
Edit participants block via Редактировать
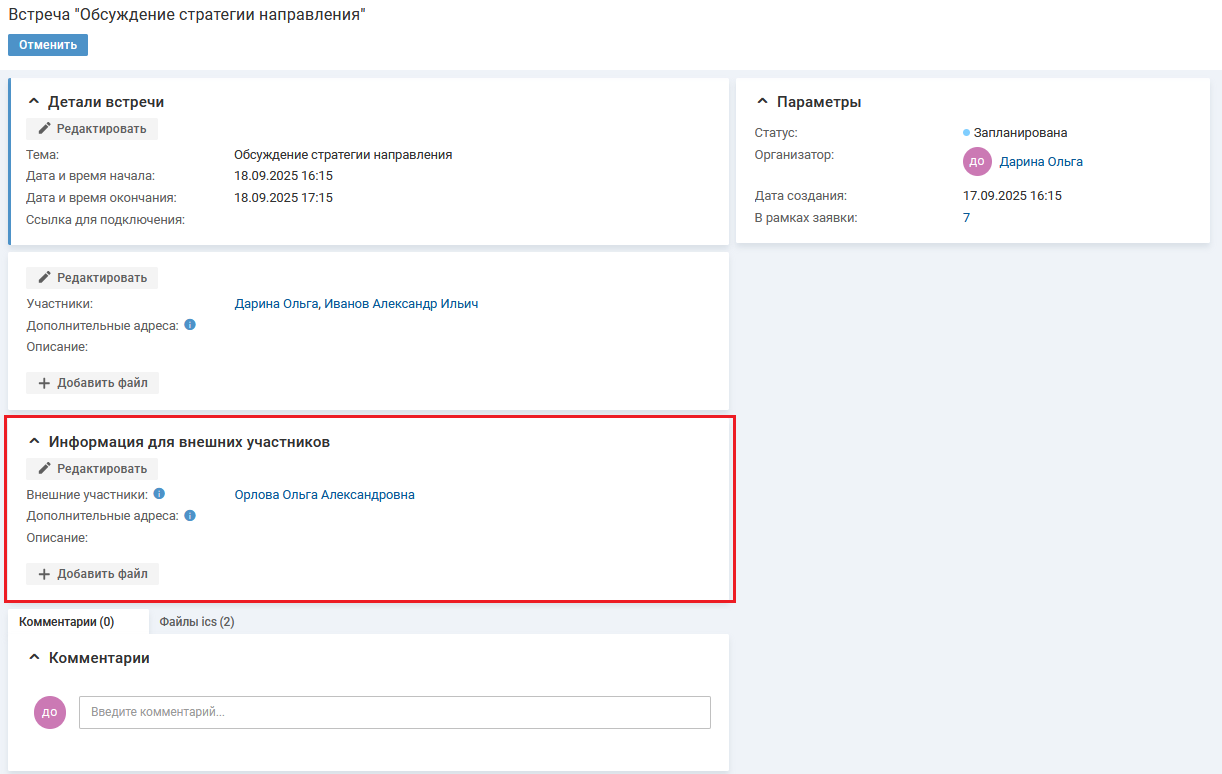[92, 278]
